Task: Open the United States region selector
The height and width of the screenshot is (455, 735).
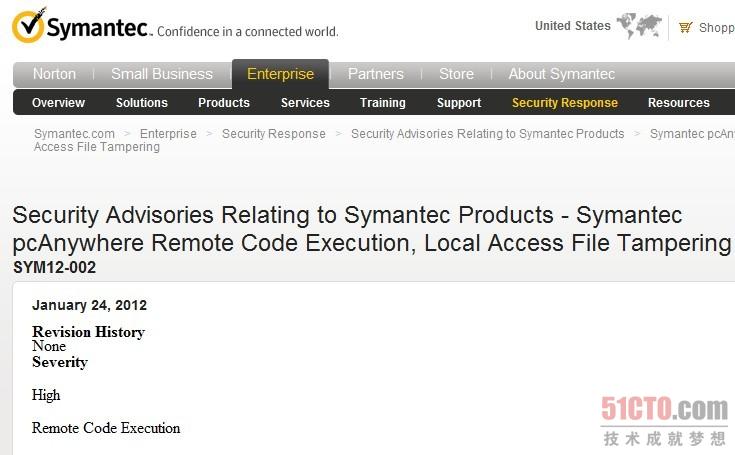Action: pos(572,26)
